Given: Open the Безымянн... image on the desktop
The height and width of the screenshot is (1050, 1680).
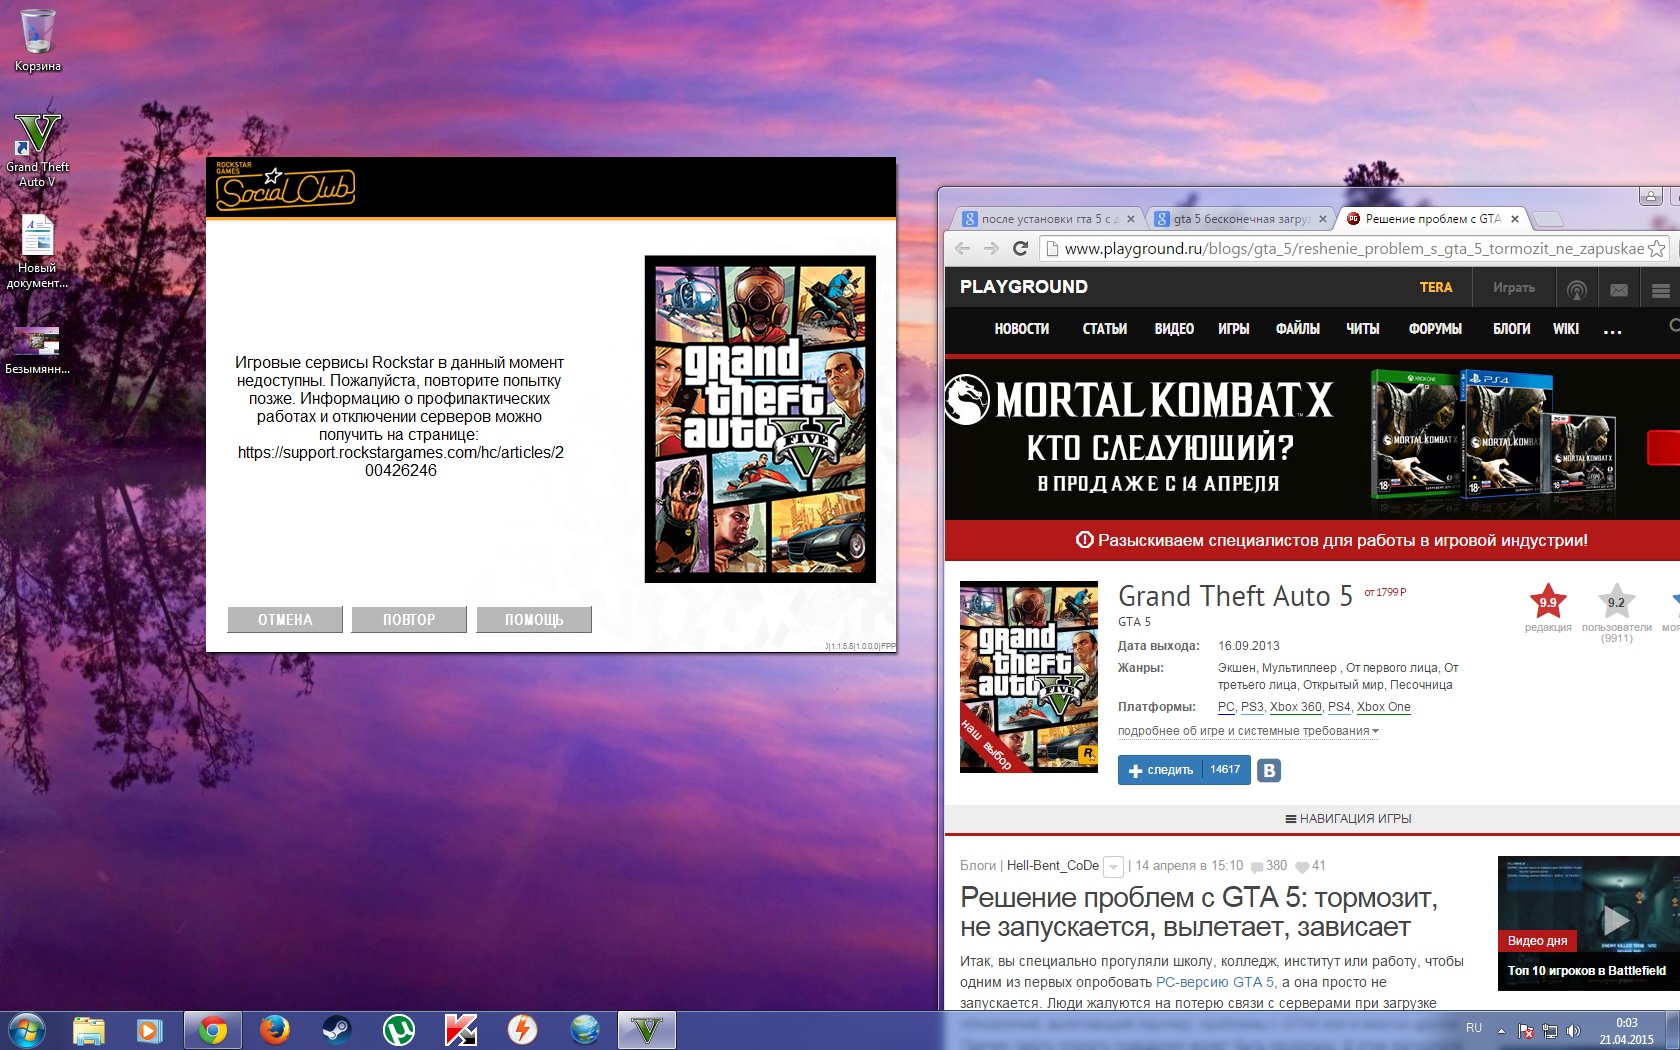Looking at the screenshot, I should coord(38,350).
